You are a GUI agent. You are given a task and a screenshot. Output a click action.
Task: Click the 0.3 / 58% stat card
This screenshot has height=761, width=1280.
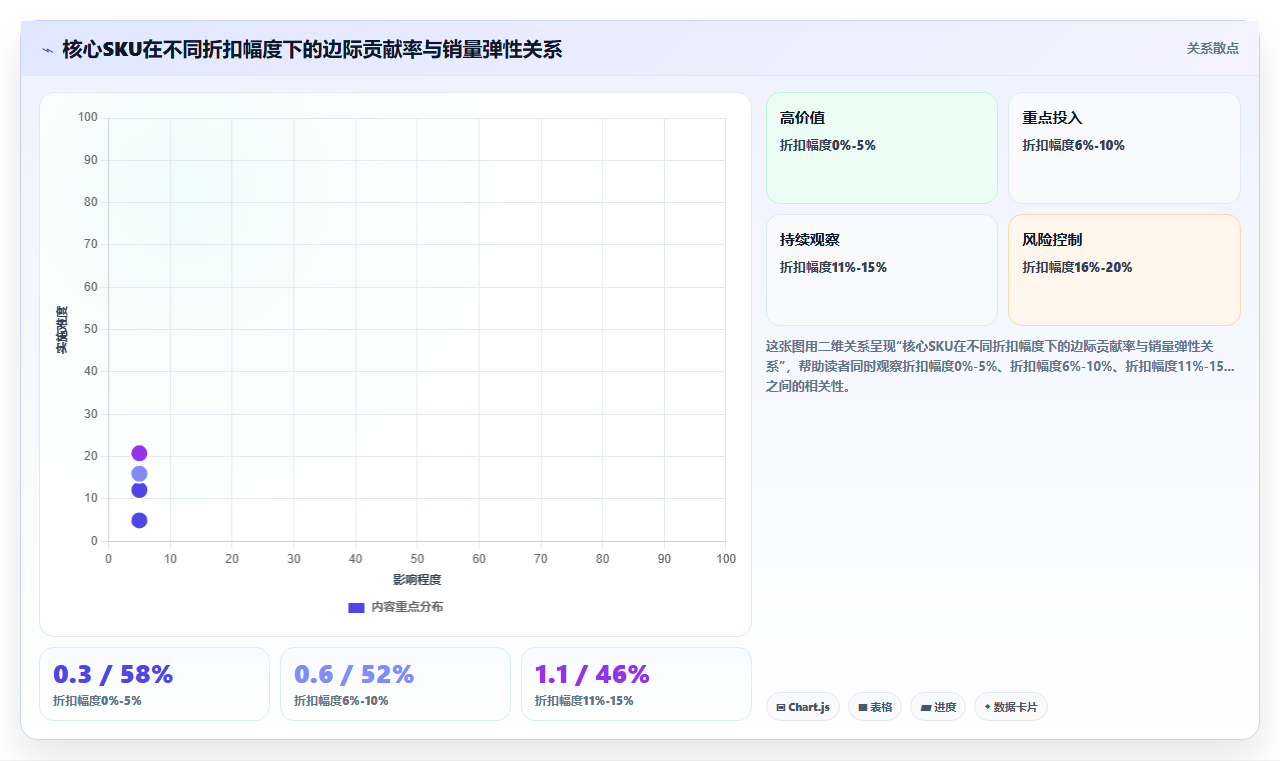coord(154,684)
